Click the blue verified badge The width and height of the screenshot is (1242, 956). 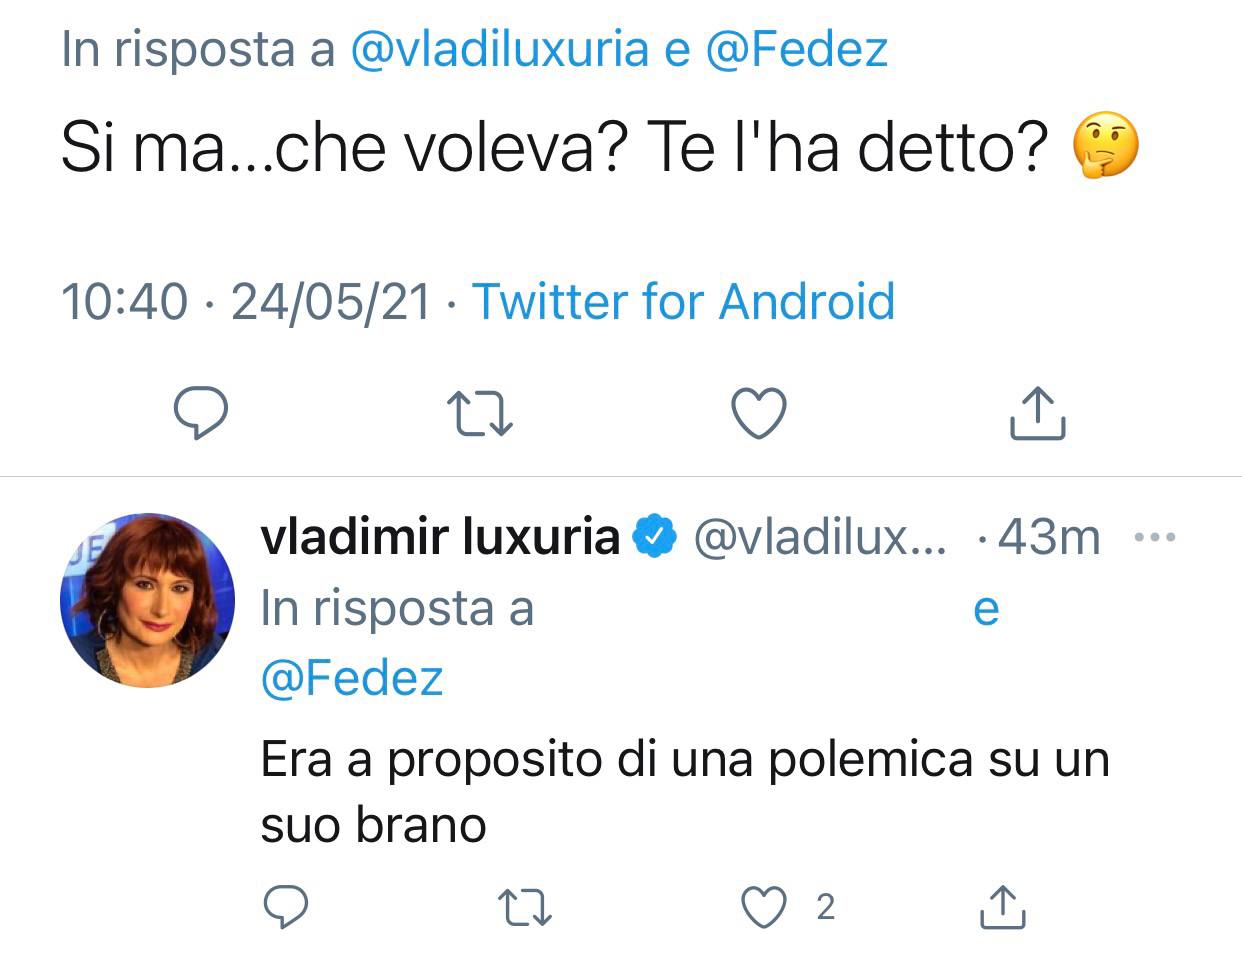coord(656,538)
